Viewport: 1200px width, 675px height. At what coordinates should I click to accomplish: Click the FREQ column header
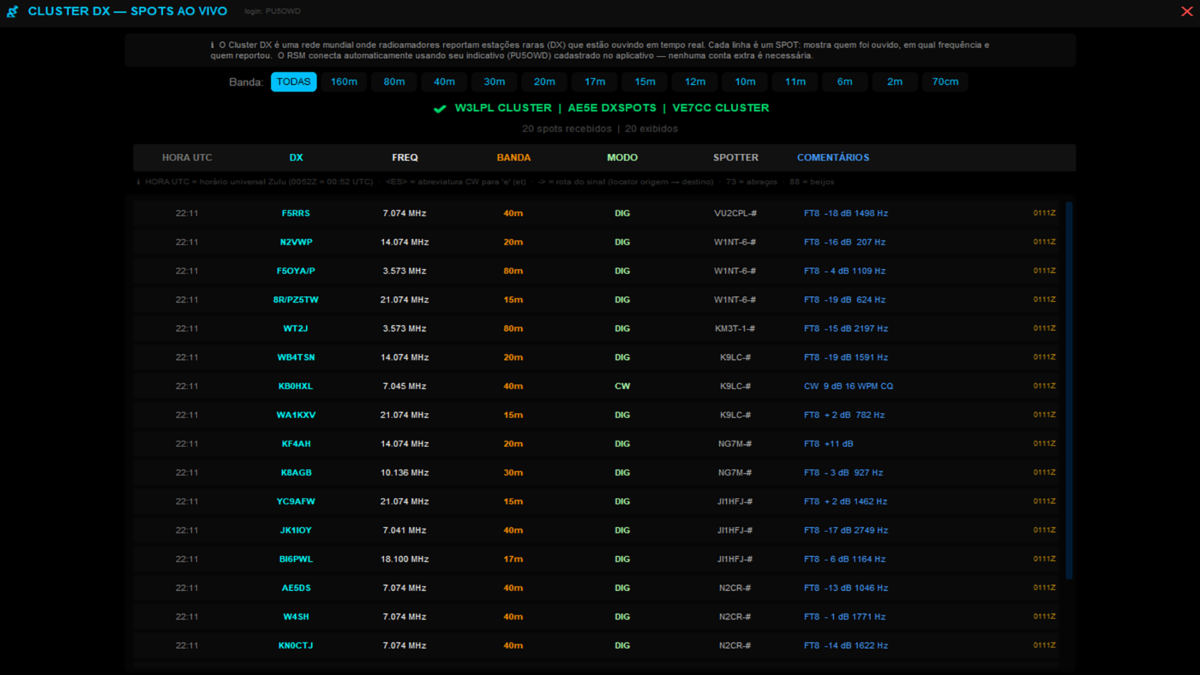pos(405,158)
